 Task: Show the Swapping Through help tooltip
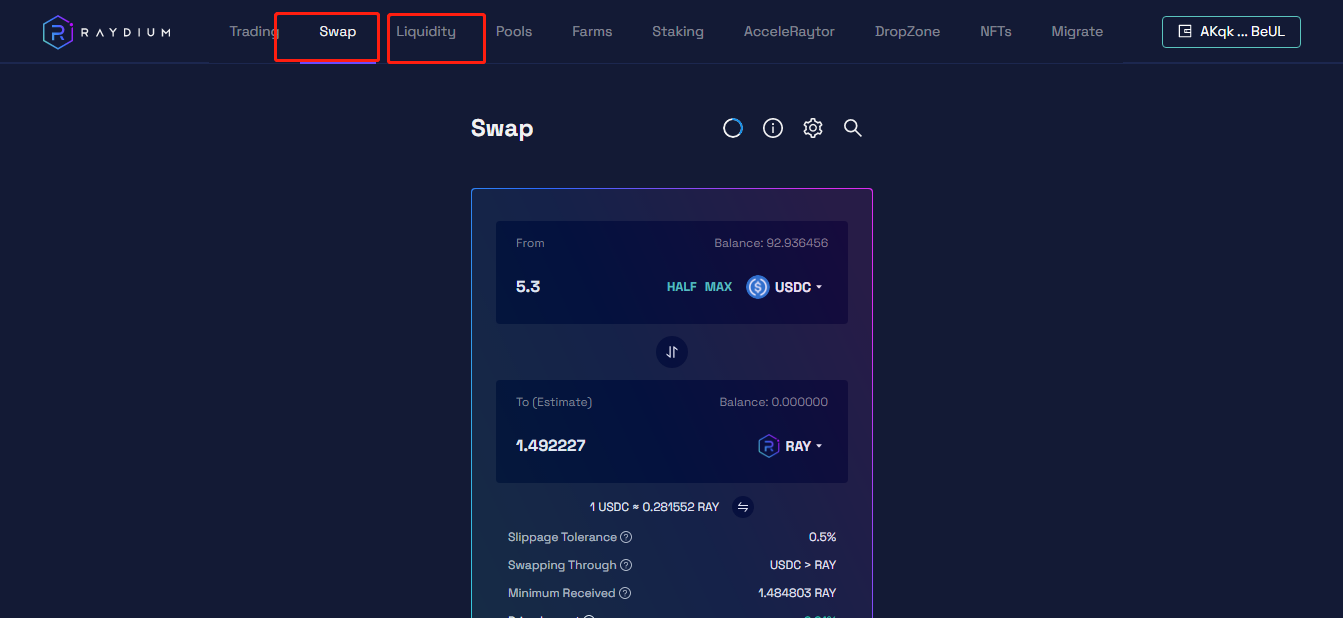tap(626, 565)
